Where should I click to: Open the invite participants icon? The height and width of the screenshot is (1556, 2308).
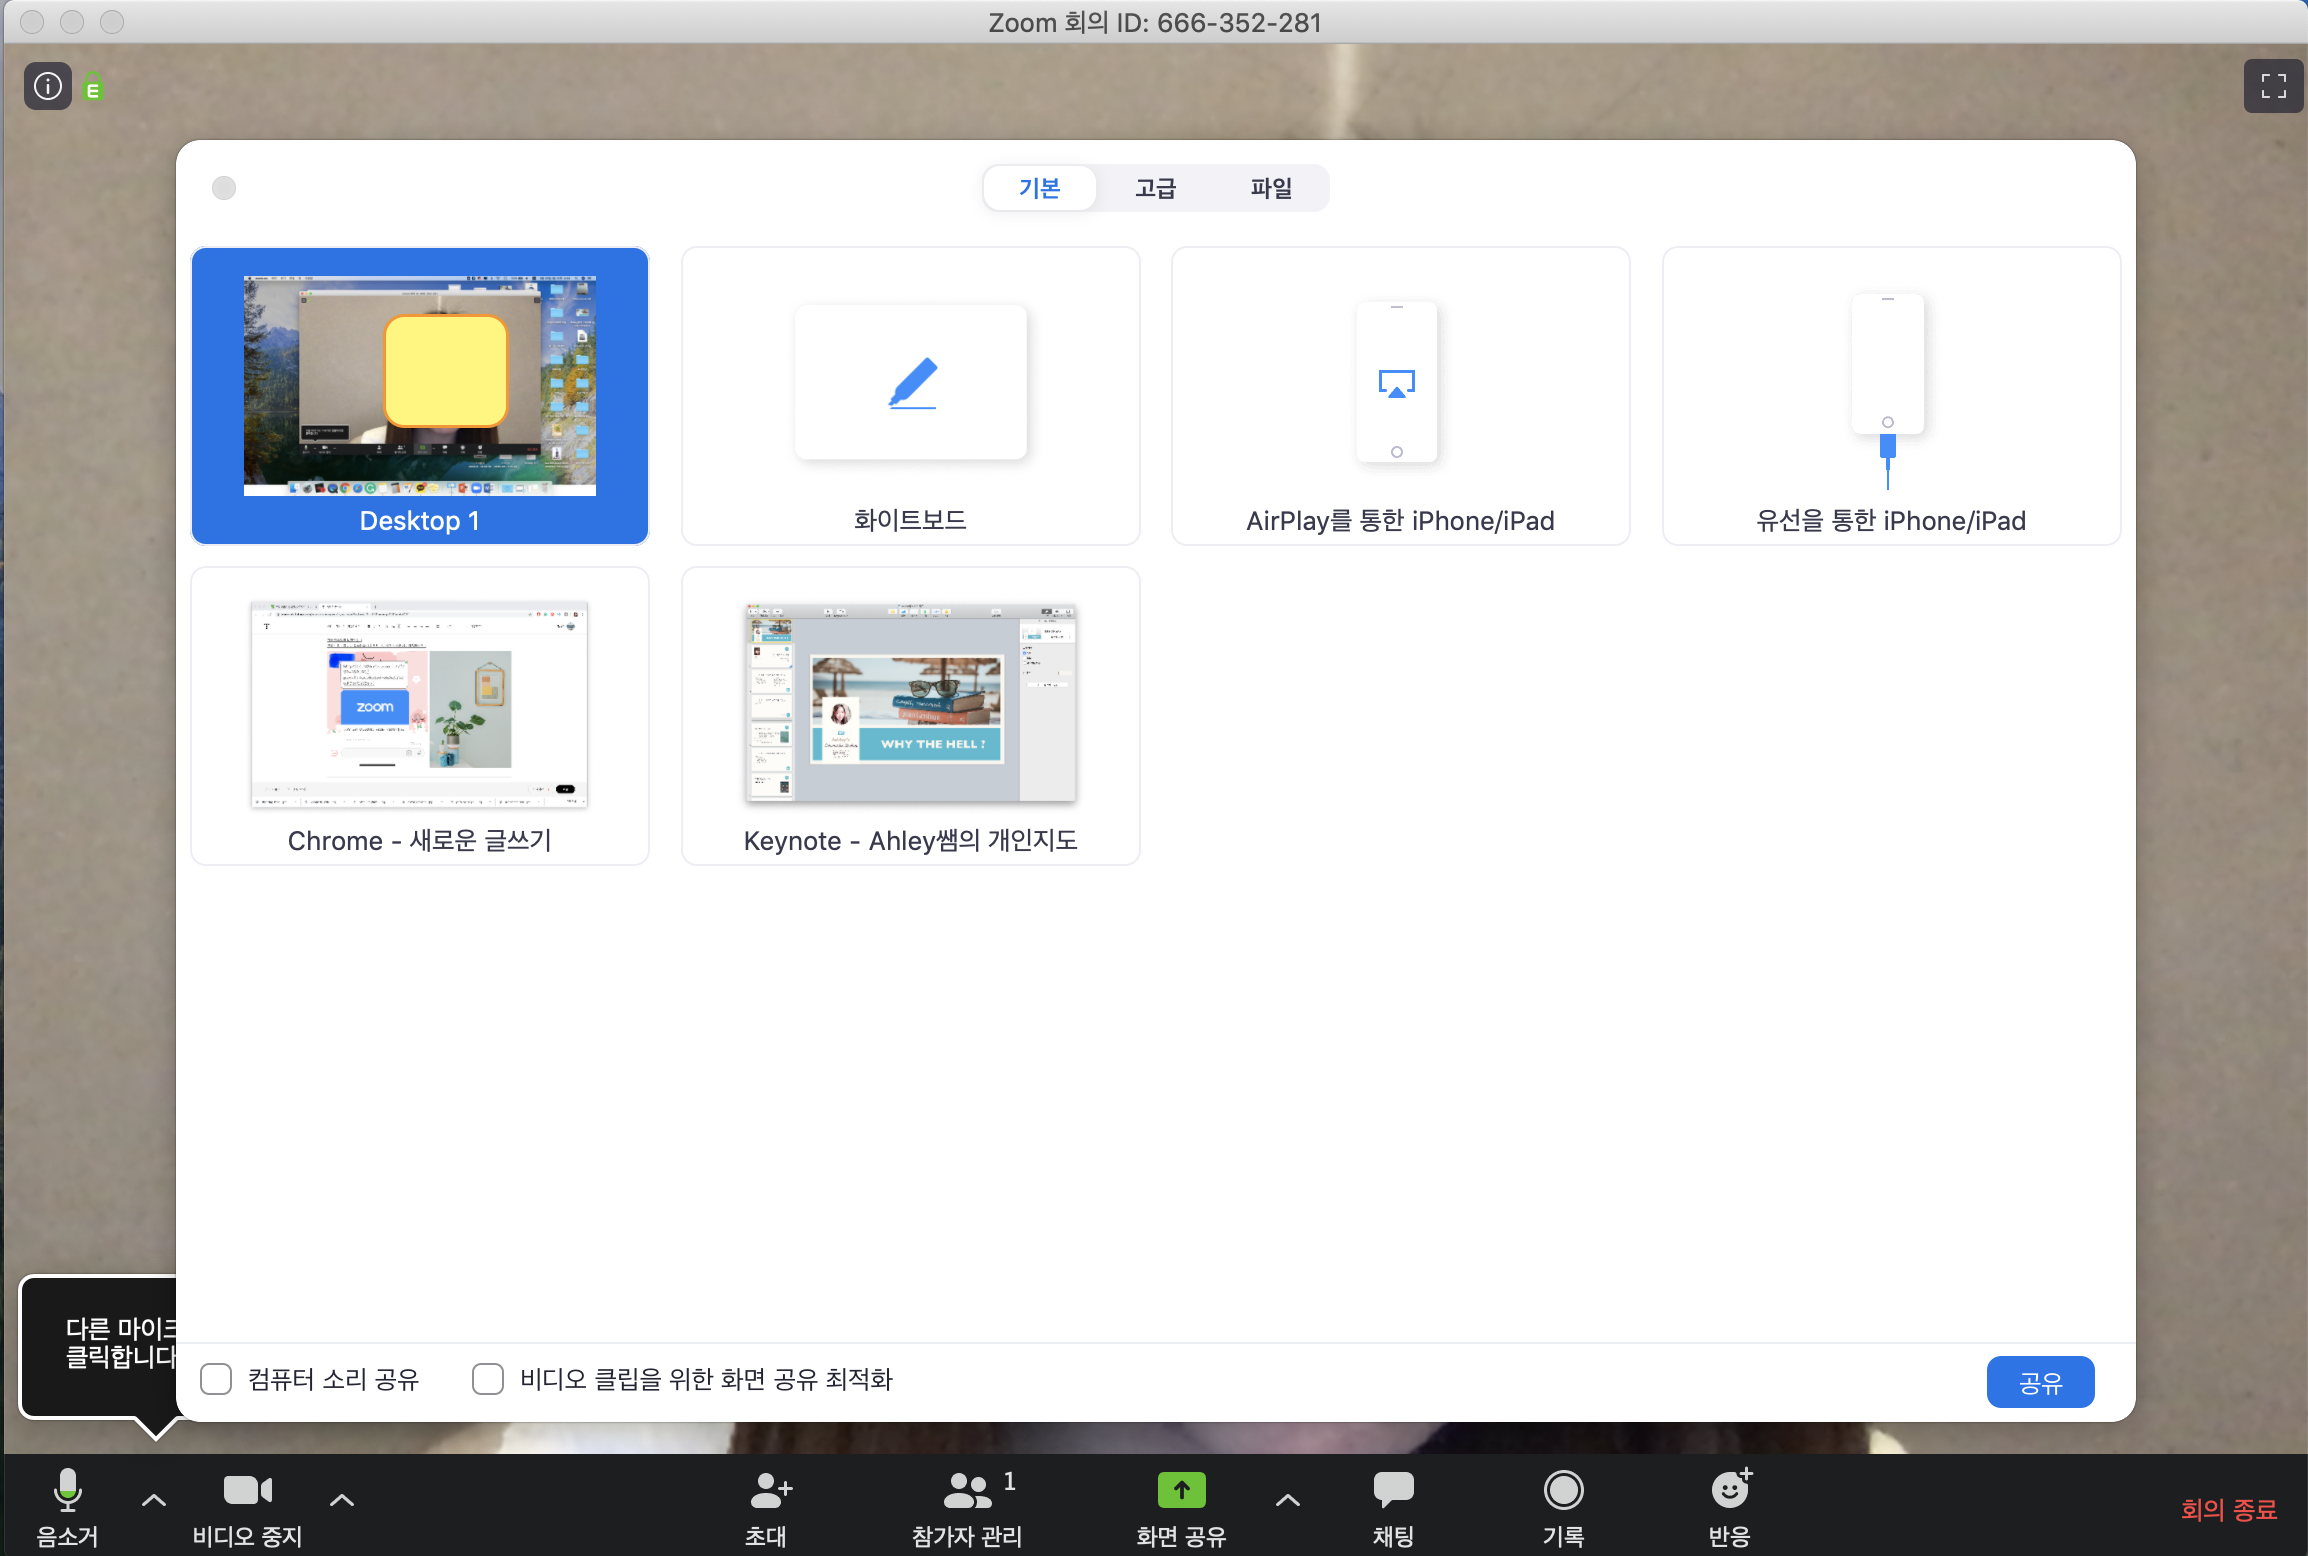click(x=769, y=1490)
